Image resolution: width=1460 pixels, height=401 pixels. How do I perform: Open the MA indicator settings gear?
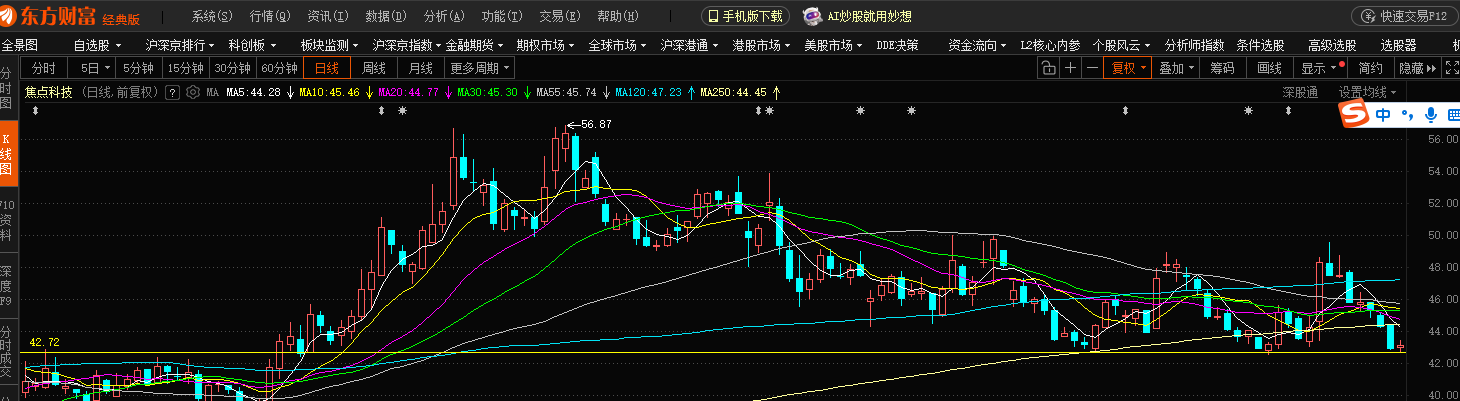[x=191, y=92]
